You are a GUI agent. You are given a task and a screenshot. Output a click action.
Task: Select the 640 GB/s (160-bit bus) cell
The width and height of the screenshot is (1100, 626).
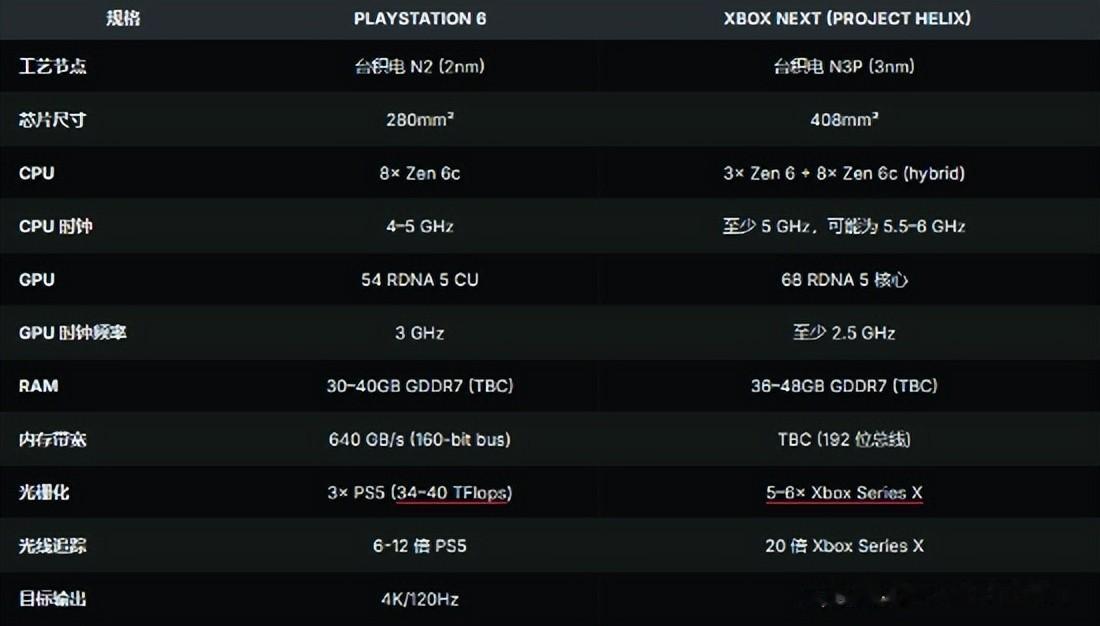(x=420, y=439)
